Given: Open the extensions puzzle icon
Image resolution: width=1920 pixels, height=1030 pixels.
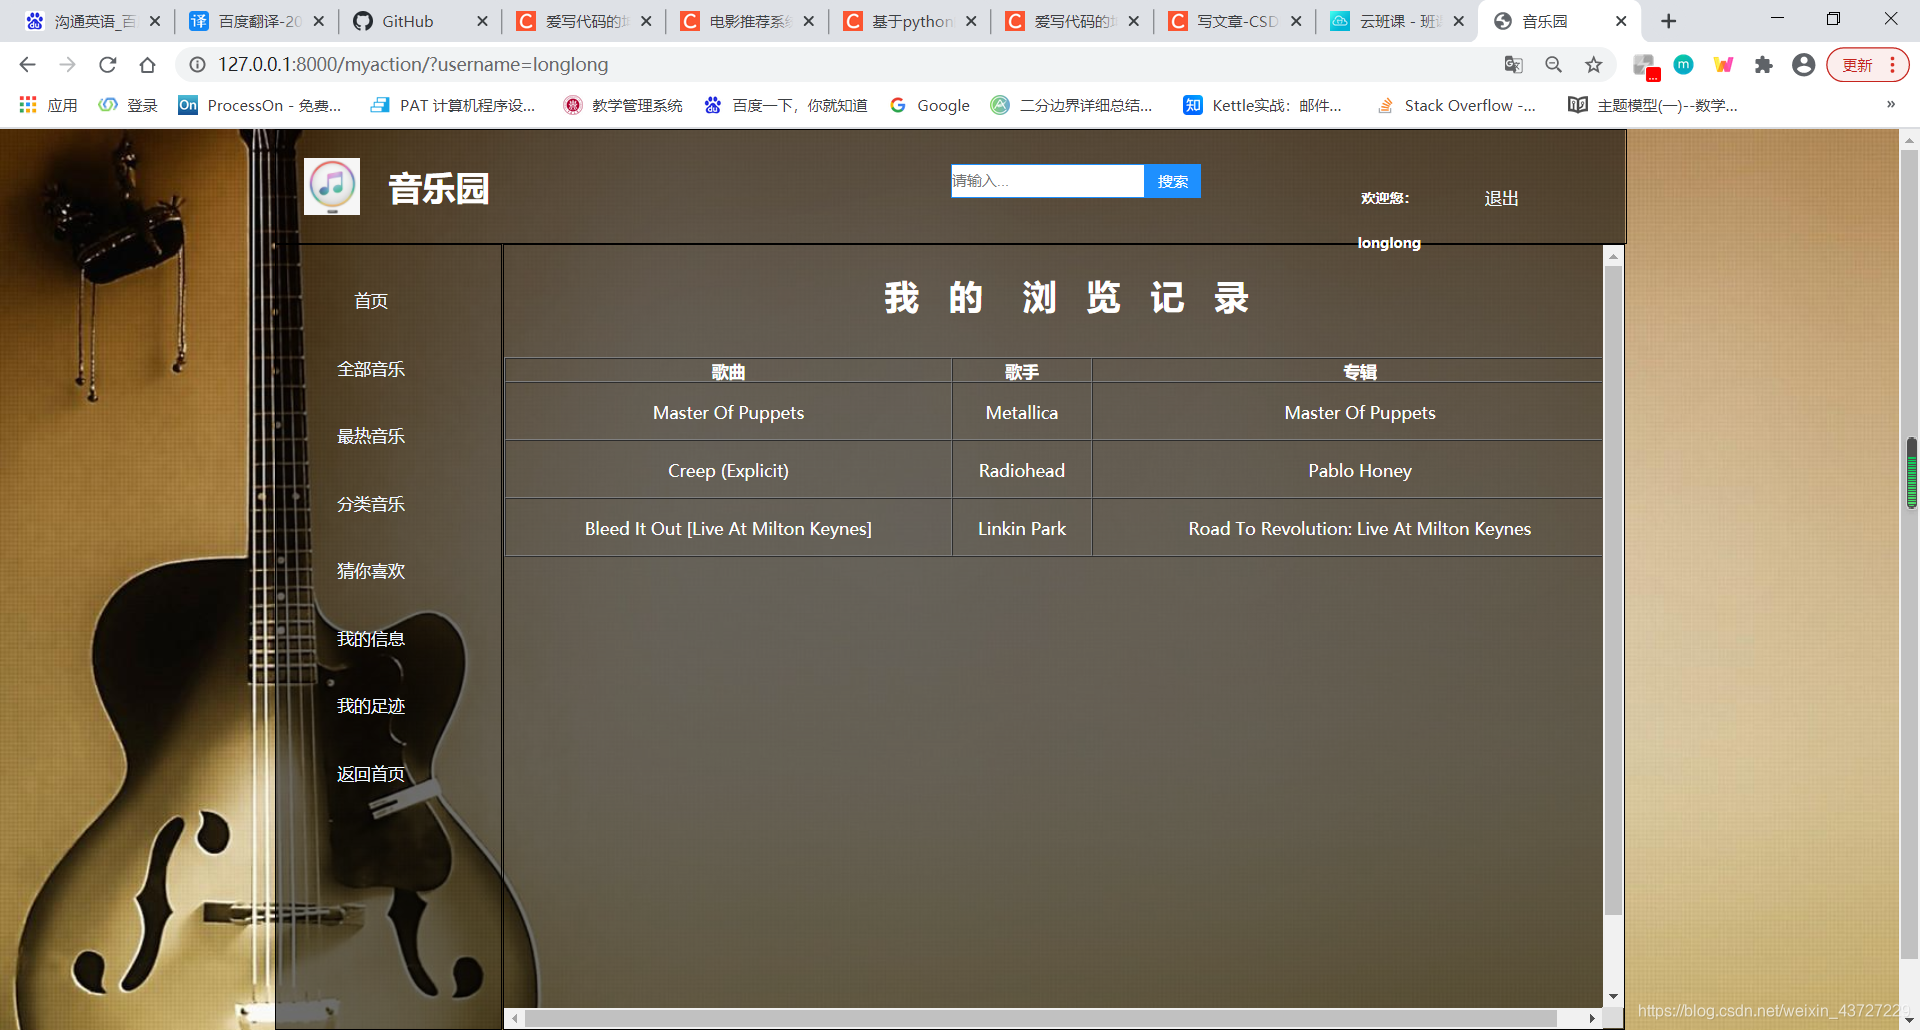Looking at the screenshot, I should (1763, 65).
